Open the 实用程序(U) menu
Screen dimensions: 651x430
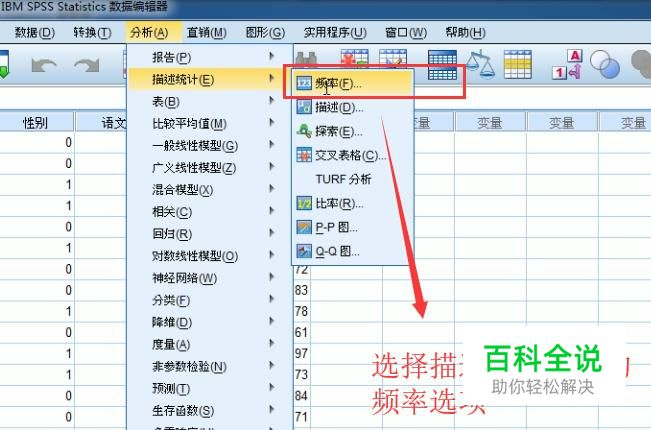[335, 32]
